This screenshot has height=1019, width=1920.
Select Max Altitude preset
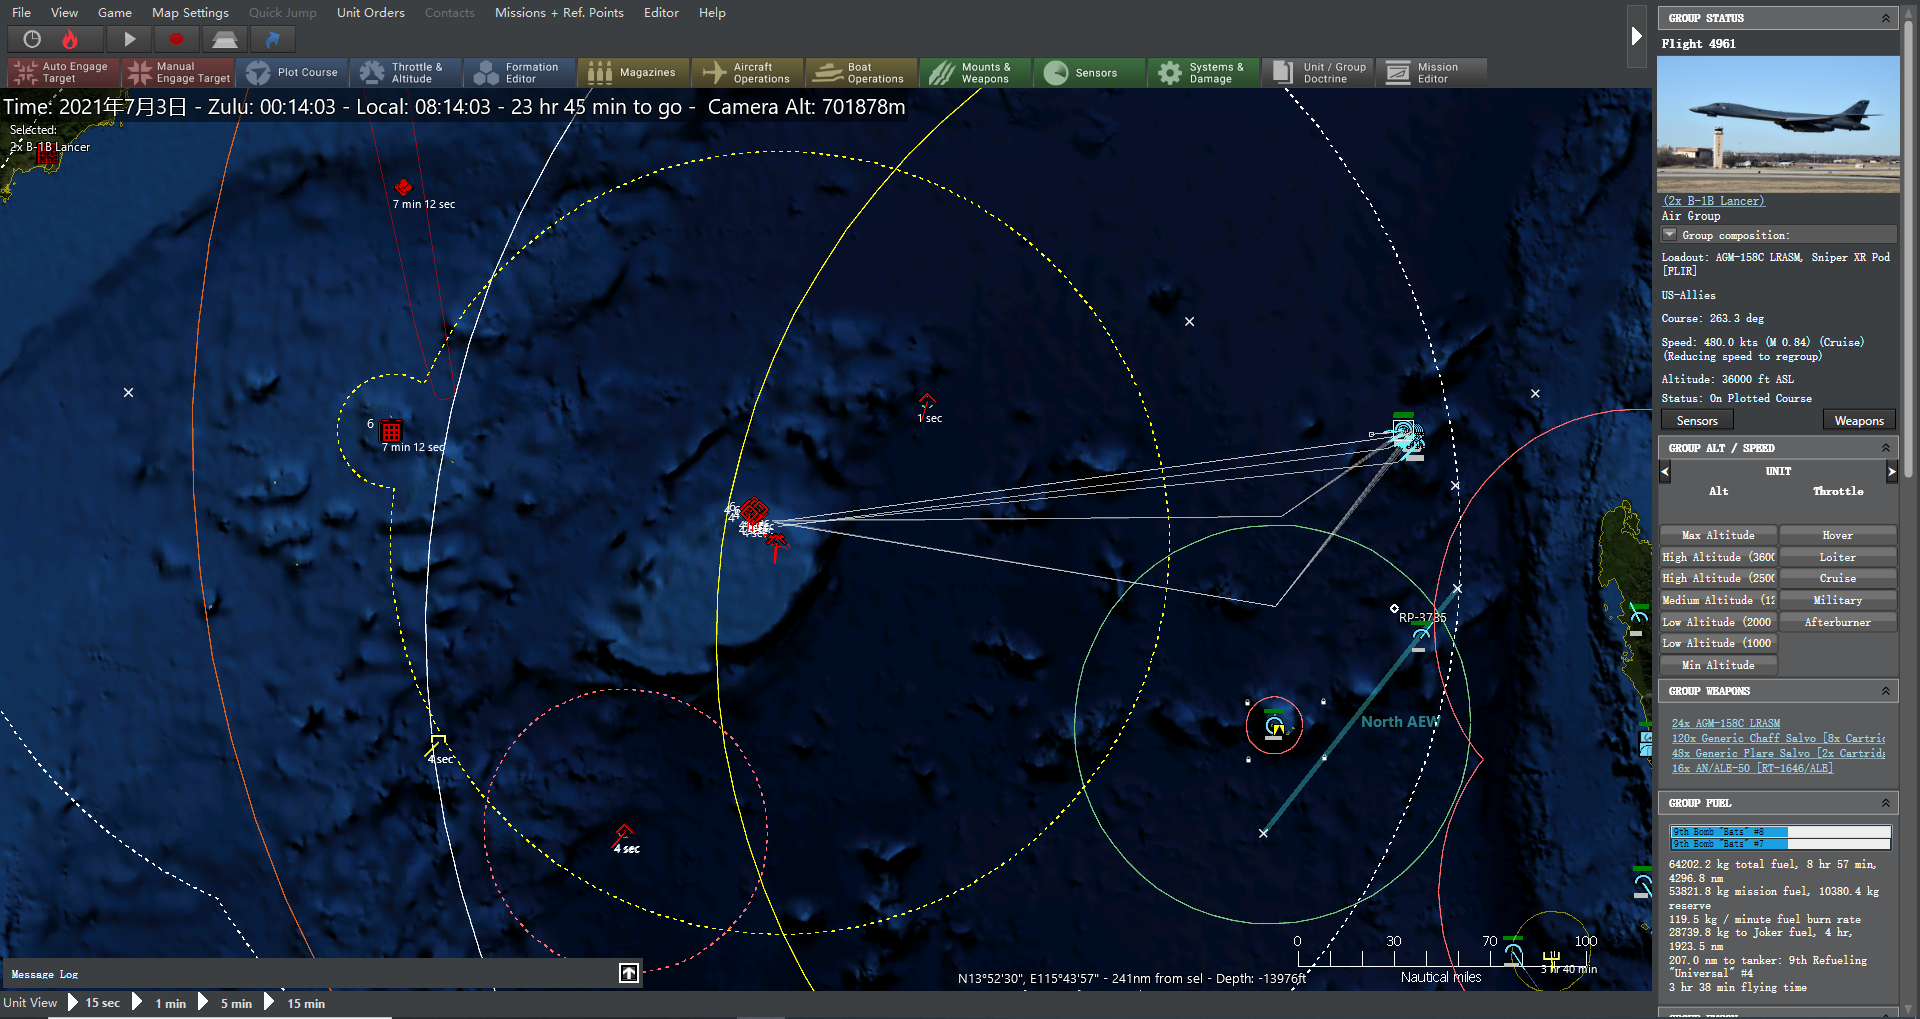pos(1718,536)
